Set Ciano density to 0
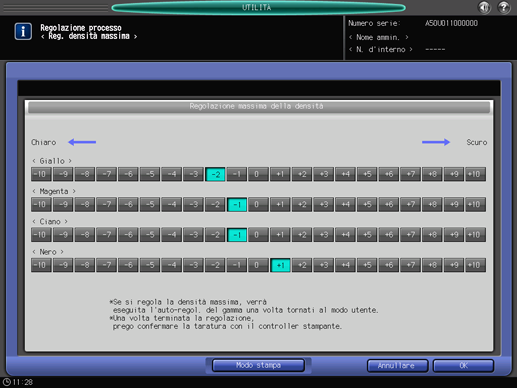517x388 pixels. (x=259, y=235)
